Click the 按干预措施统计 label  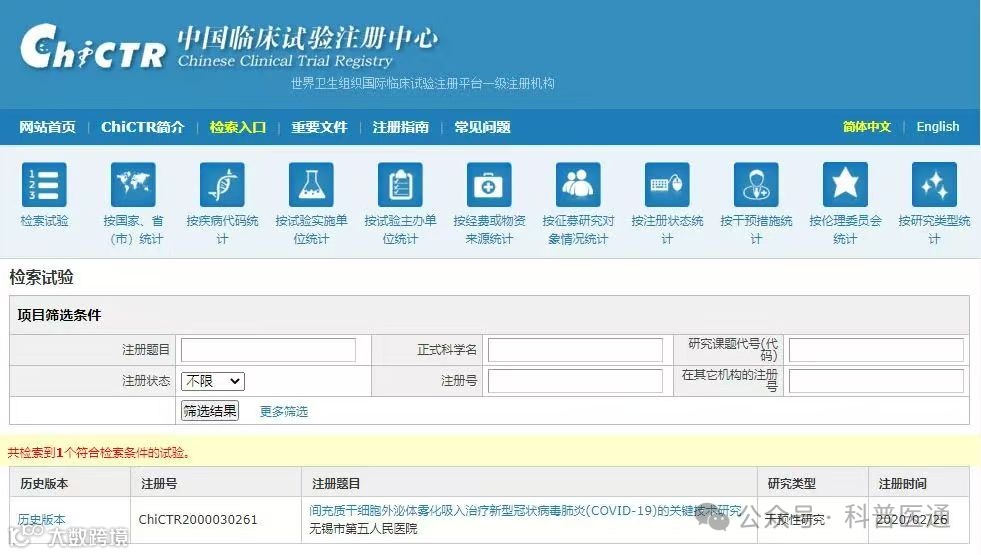756,230
